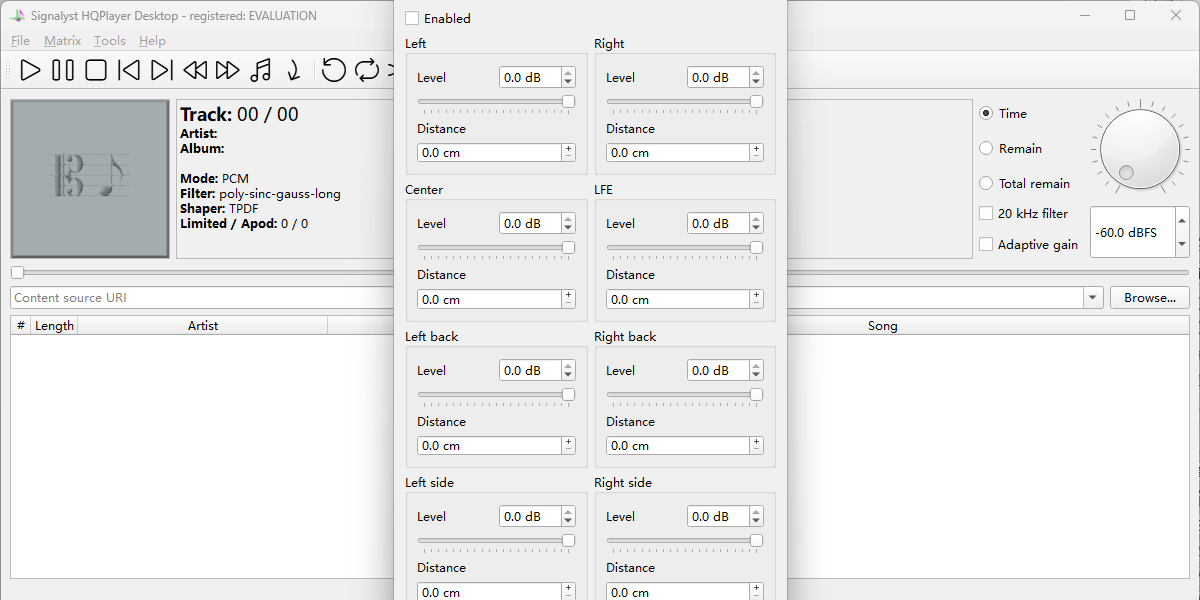Screen dimensions: 1200x600
Task: Skip to the previous track
Action: click(129, 70)
